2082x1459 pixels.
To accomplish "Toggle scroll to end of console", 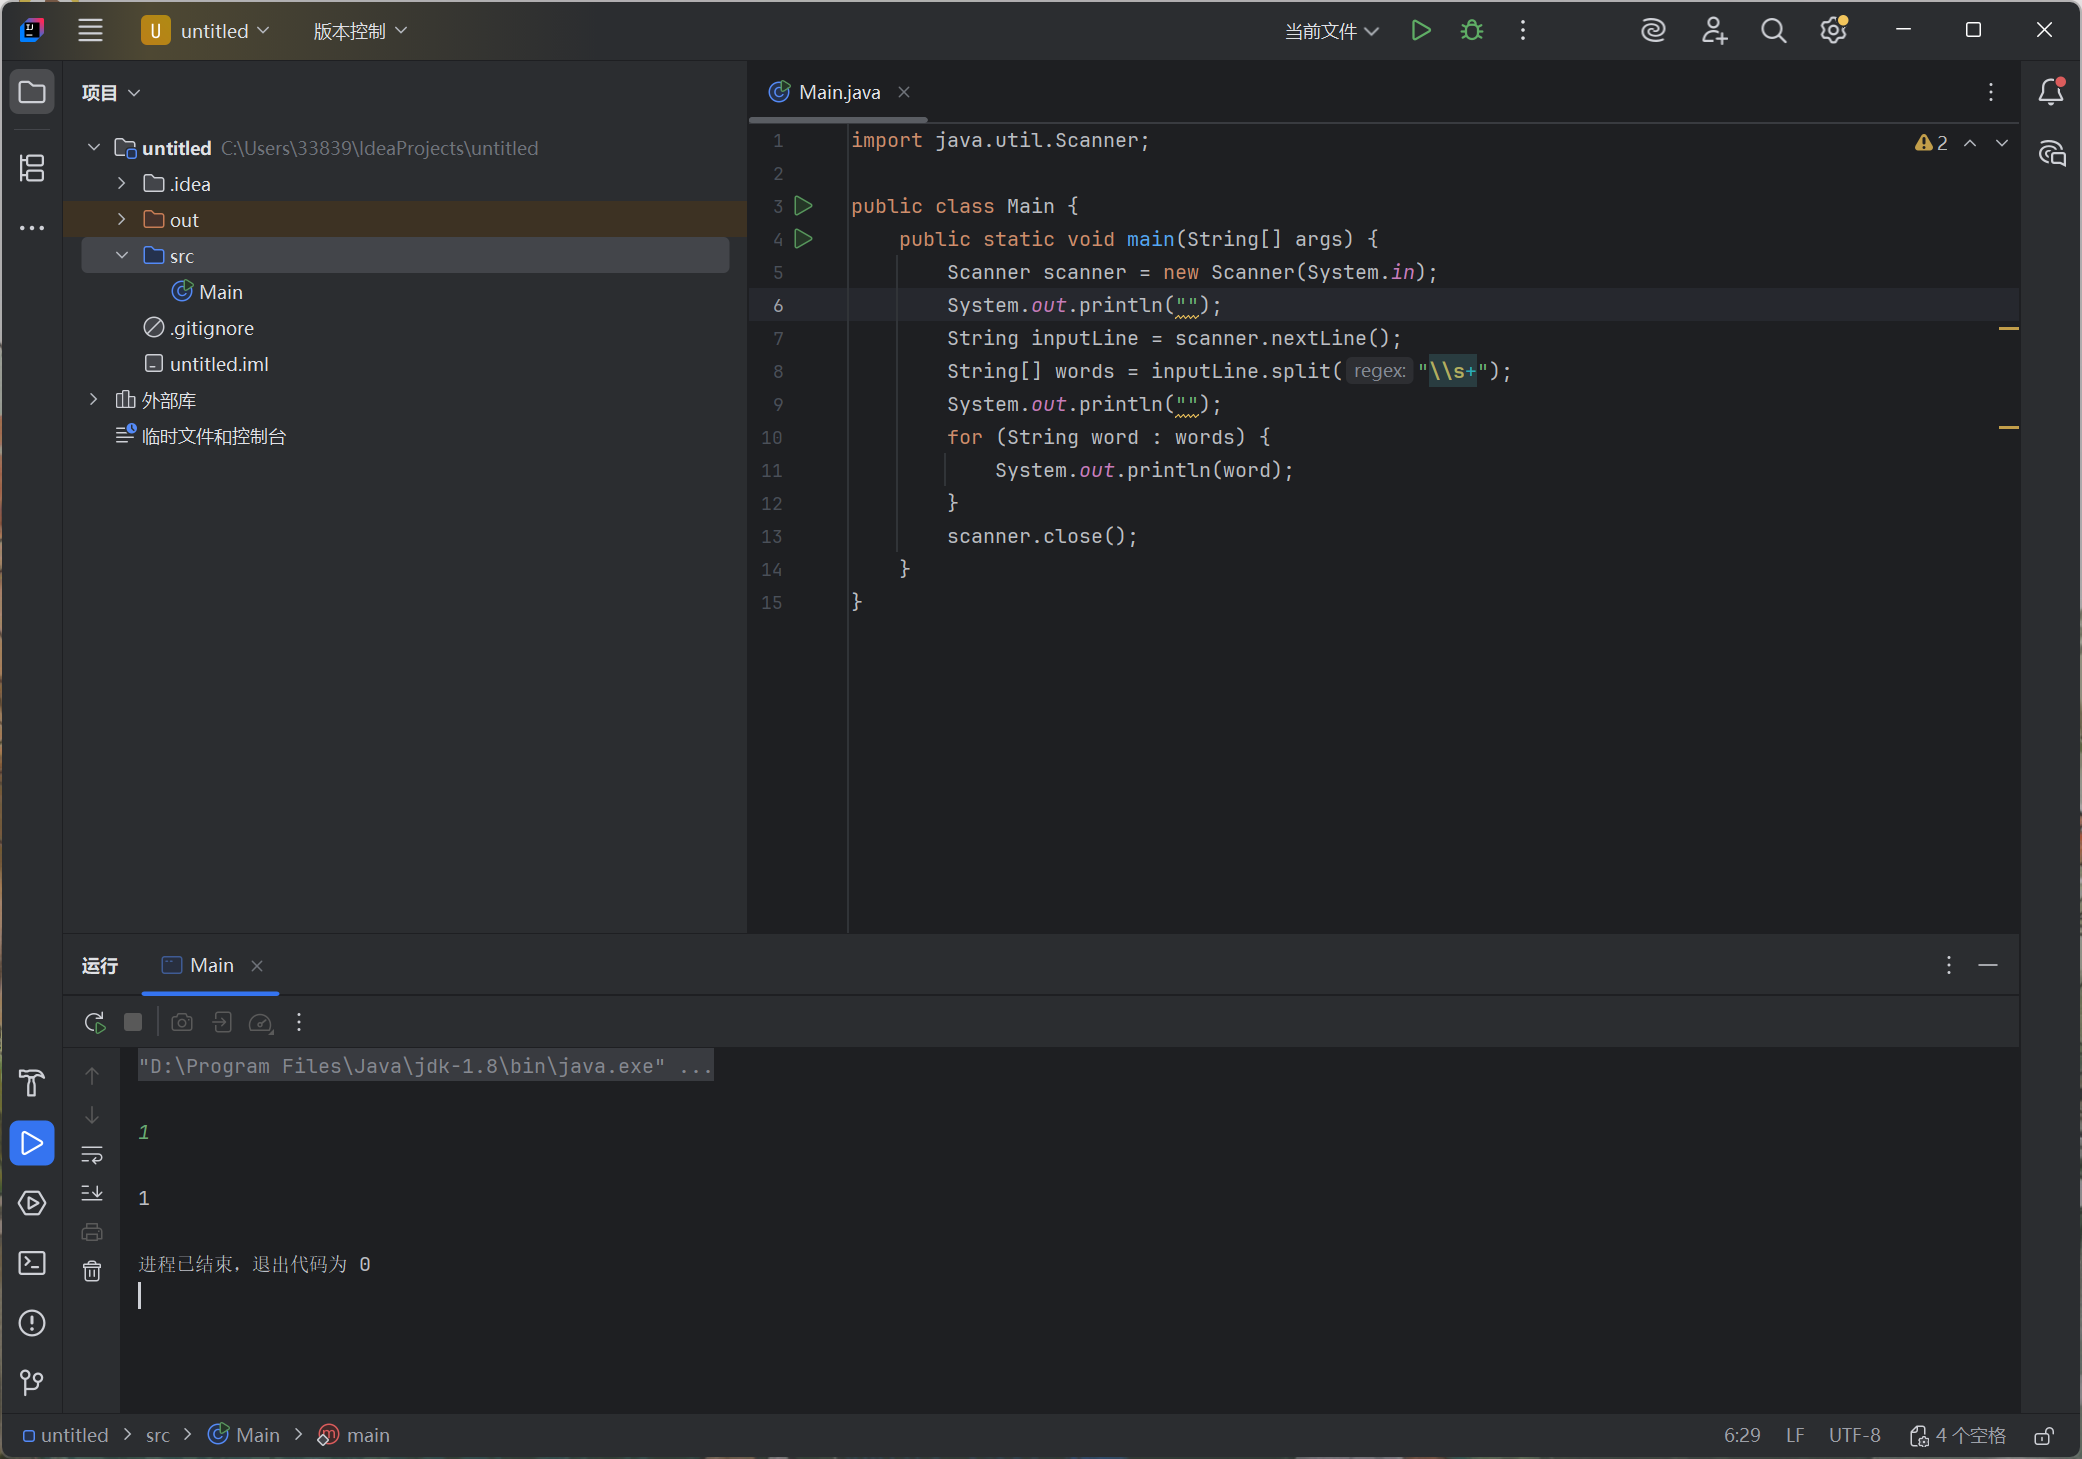I will click(92, 1193).
